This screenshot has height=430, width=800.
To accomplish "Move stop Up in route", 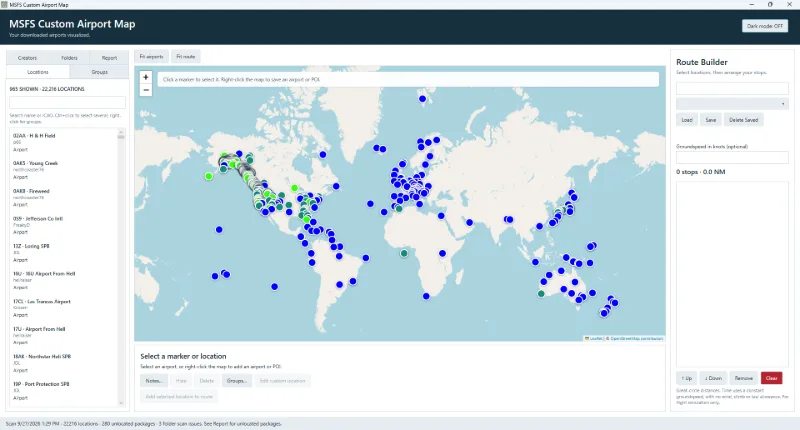I will click(687, 378).
